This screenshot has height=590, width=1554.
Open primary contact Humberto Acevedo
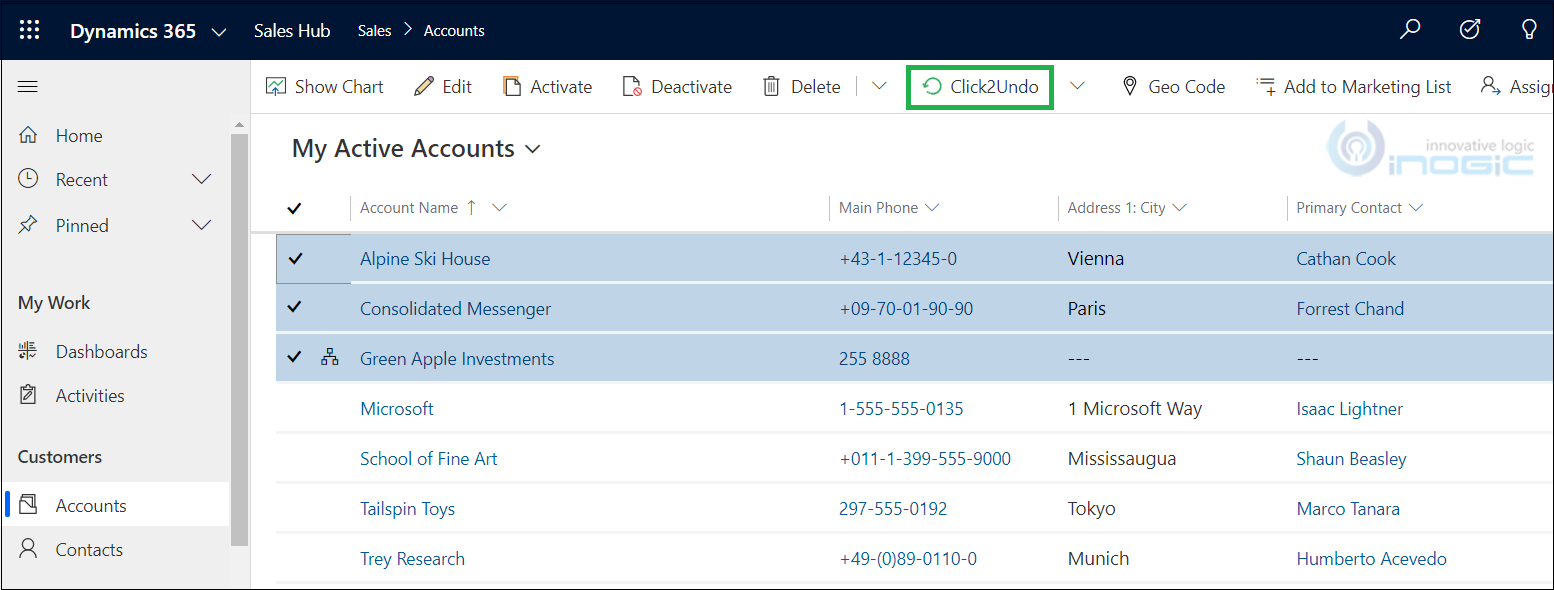(1371, 559)
